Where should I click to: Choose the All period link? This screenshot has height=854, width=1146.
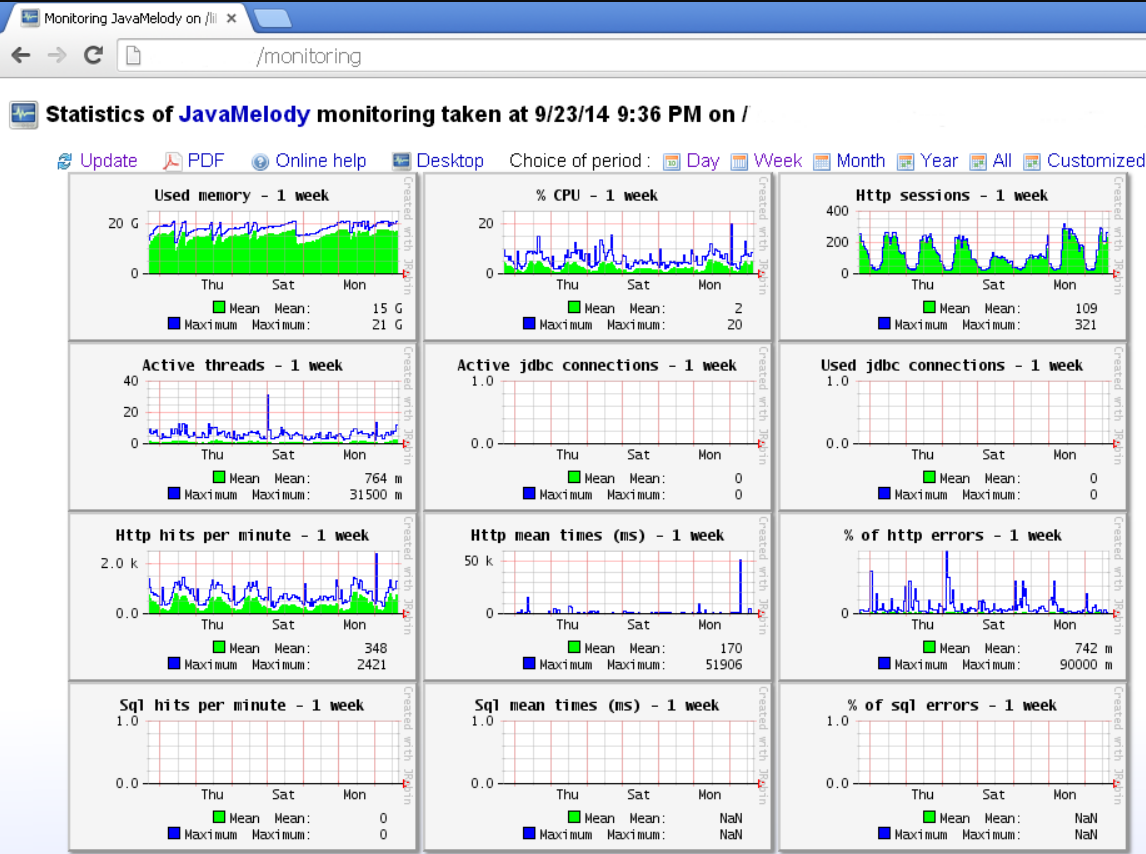(1002, 161)
